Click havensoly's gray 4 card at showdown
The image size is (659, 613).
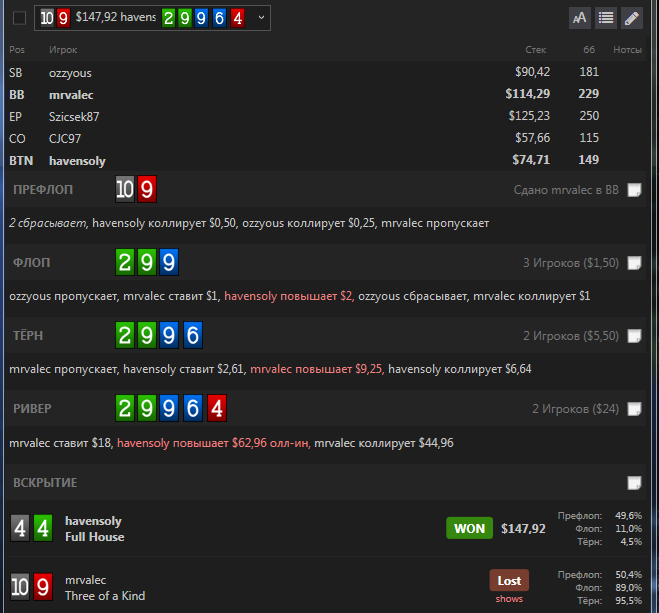[20, 528]
